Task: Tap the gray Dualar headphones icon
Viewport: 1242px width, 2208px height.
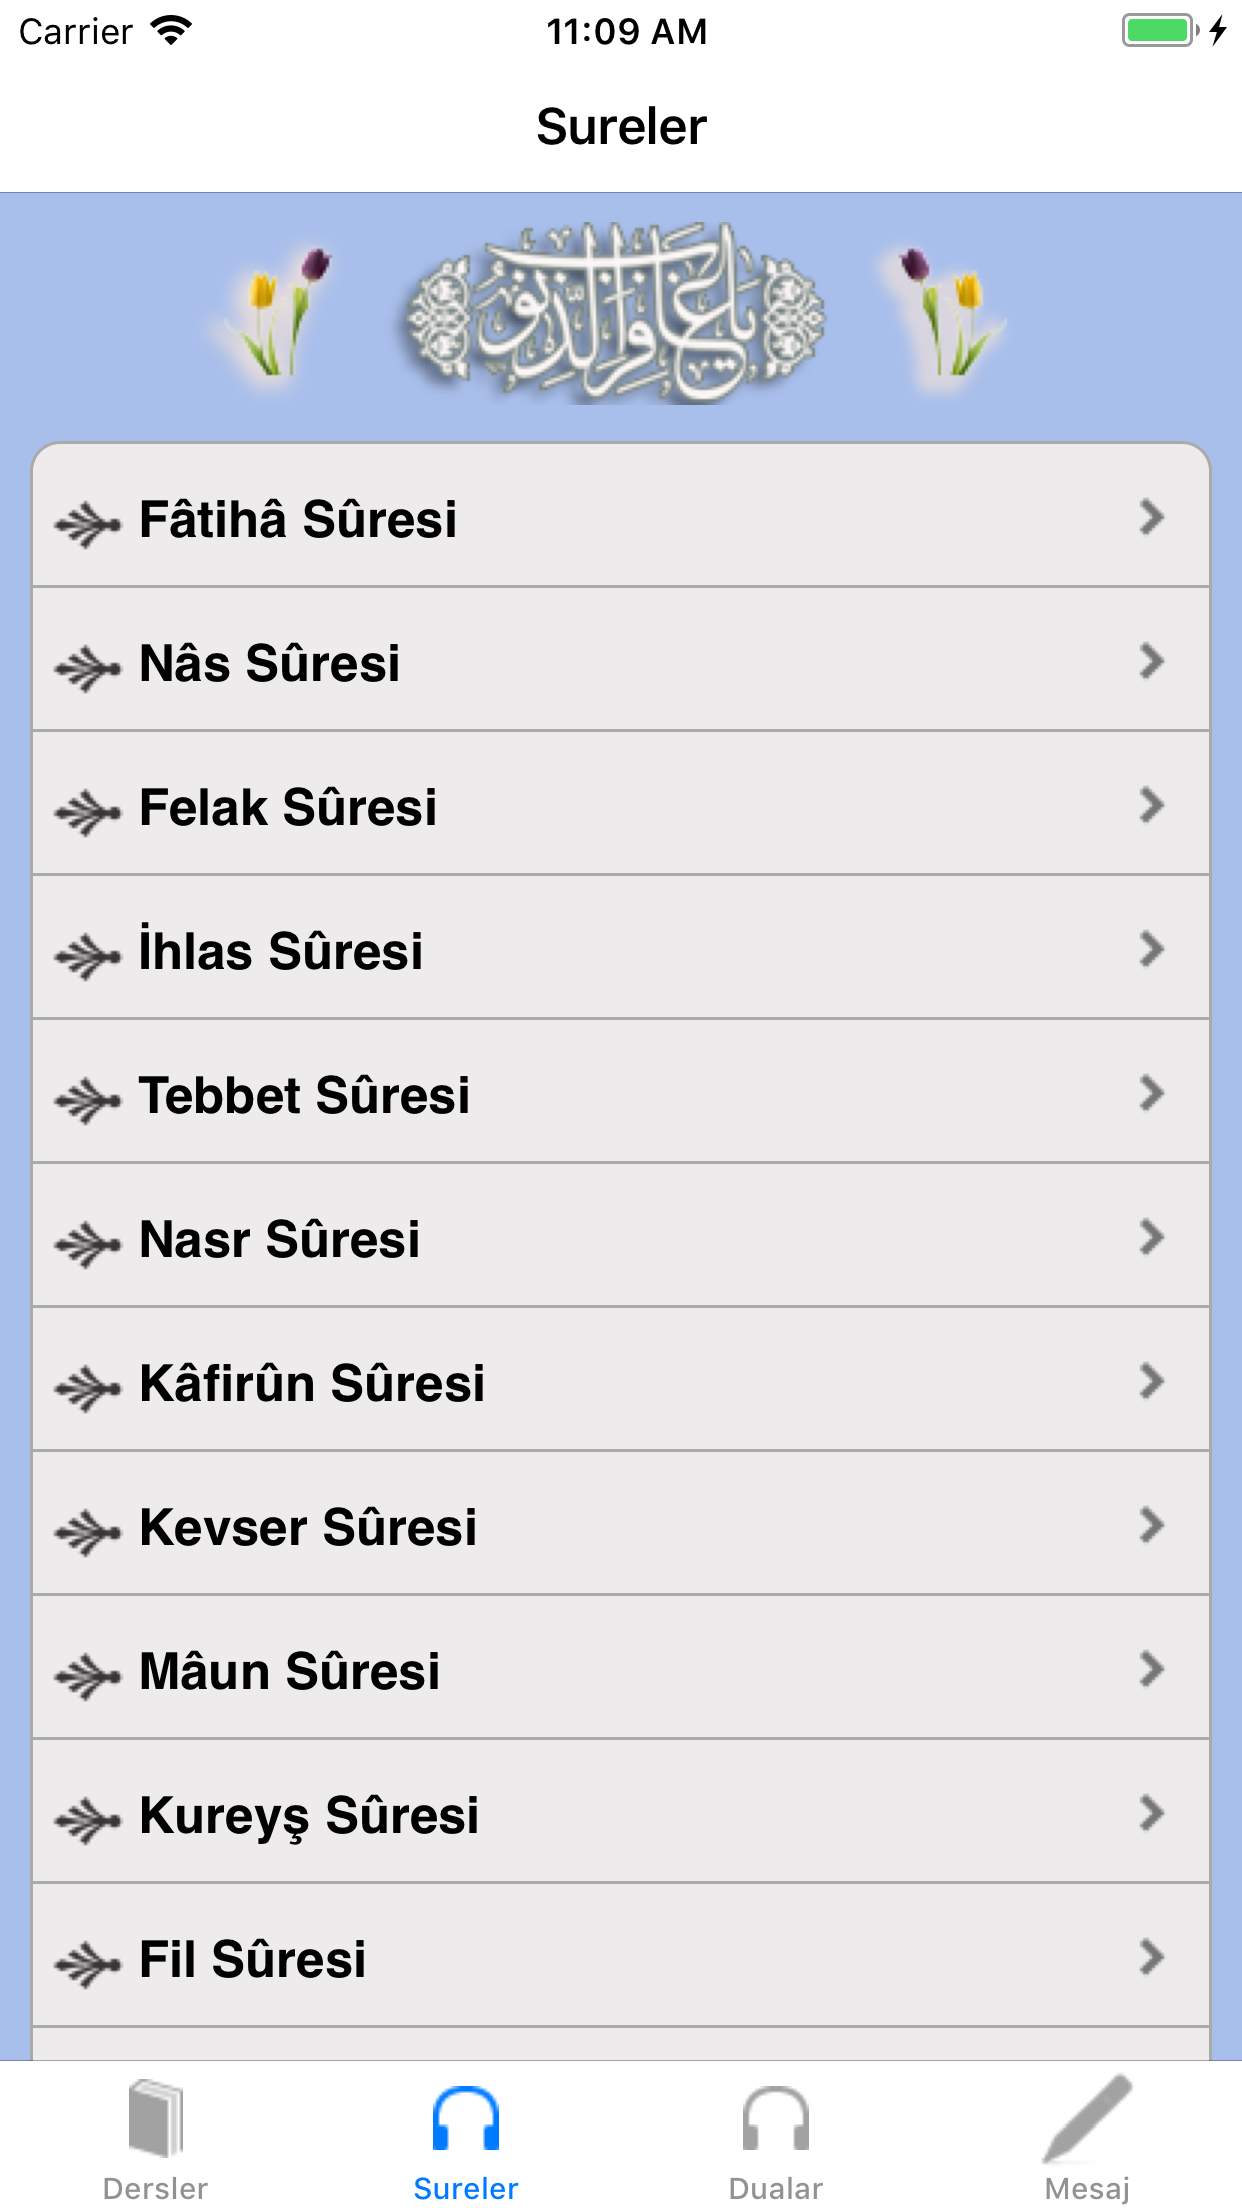Action: pos(775,2118)
